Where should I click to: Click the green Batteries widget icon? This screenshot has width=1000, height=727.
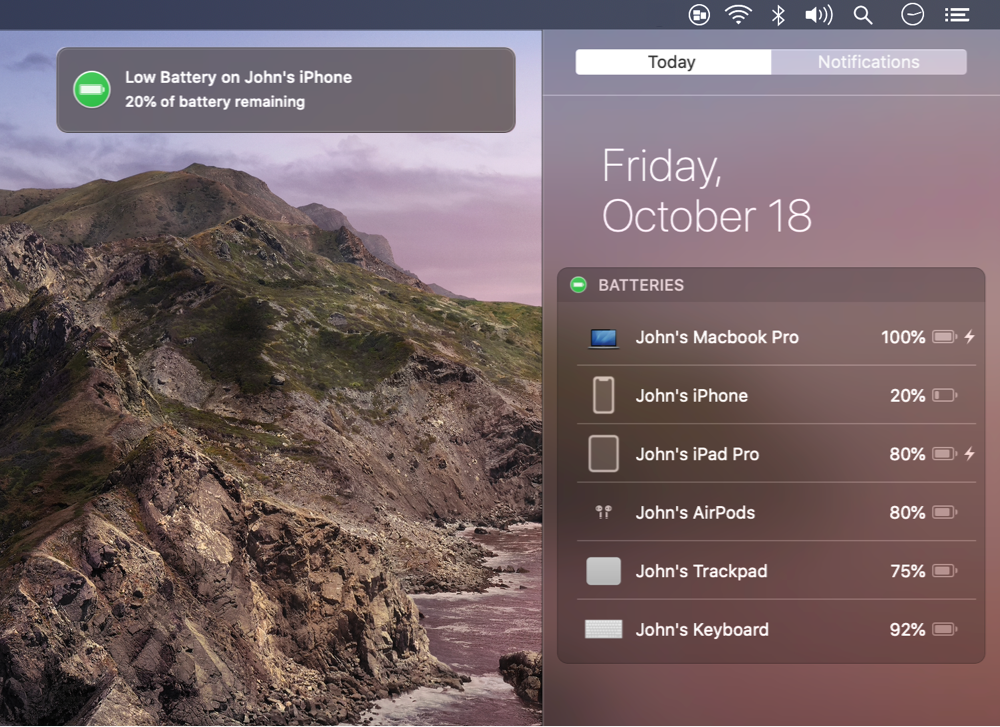(x=578, y=285)
